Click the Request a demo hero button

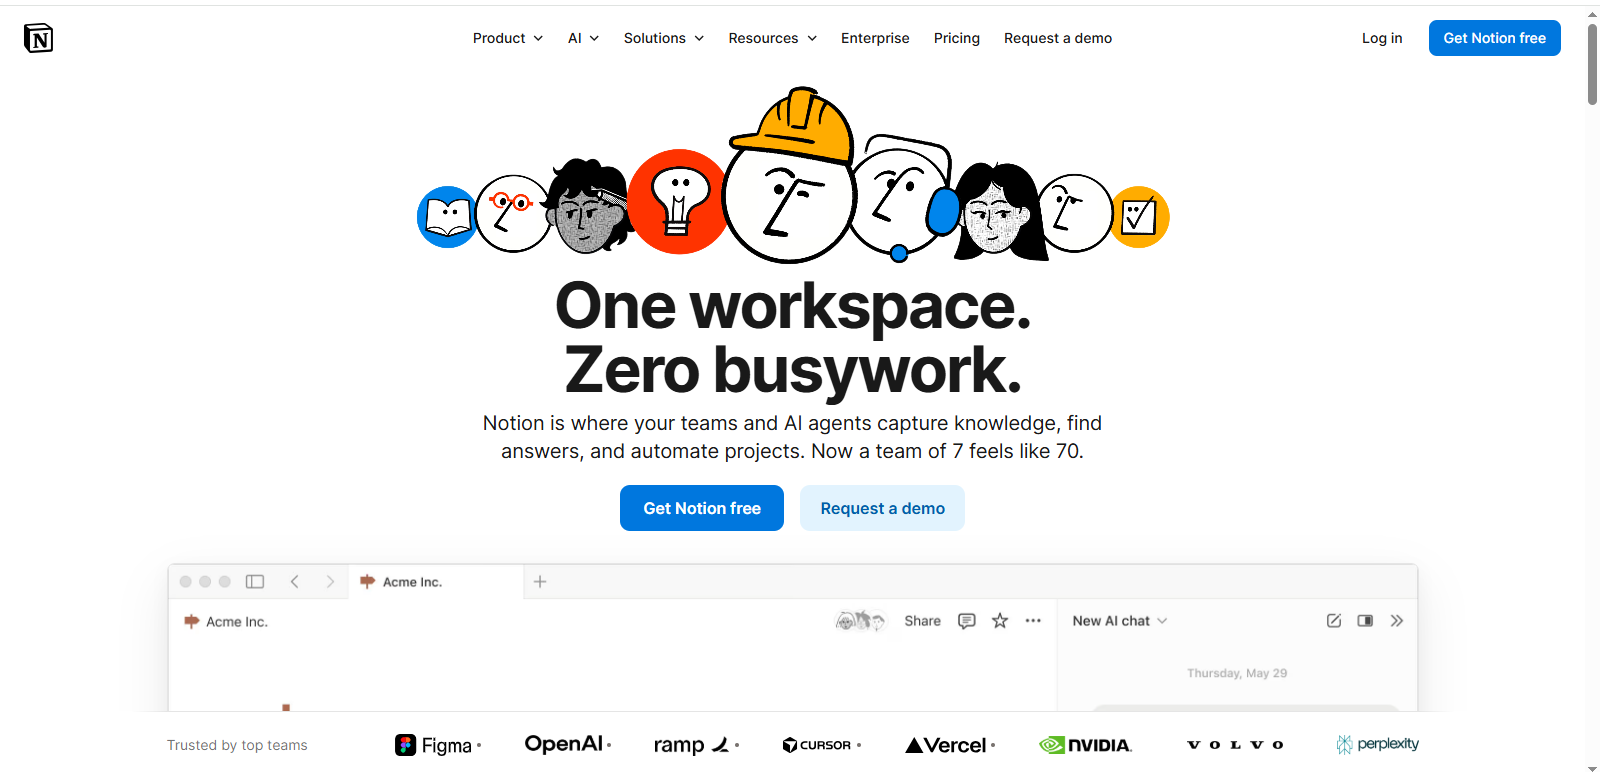[x=882, y=508]
